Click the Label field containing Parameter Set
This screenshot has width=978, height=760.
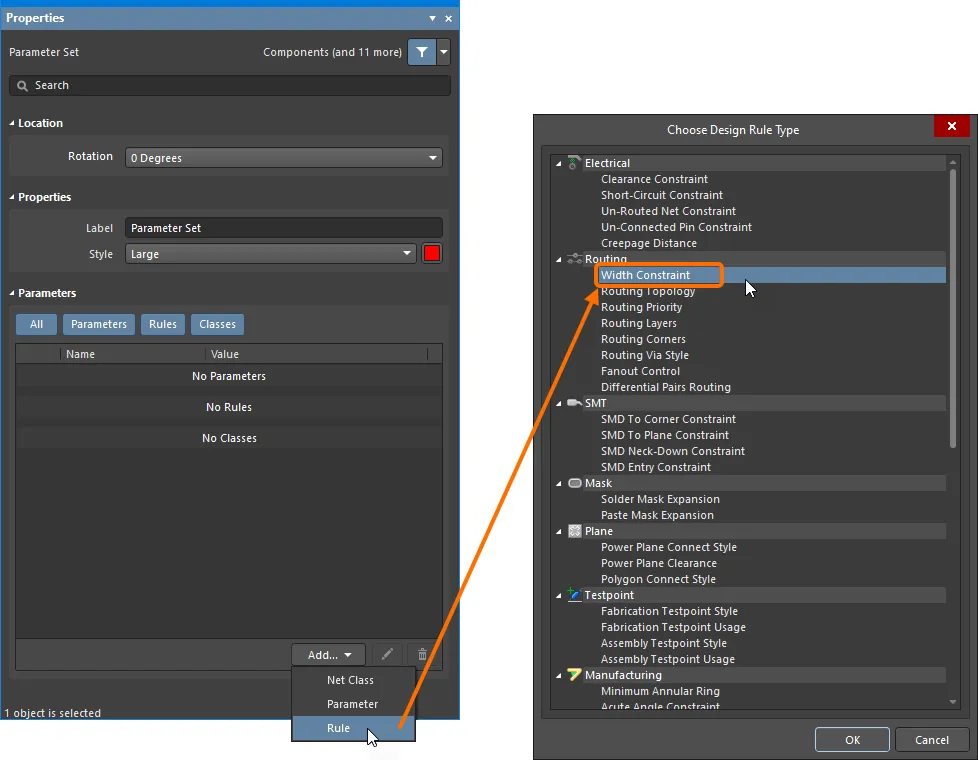point(284,228)
